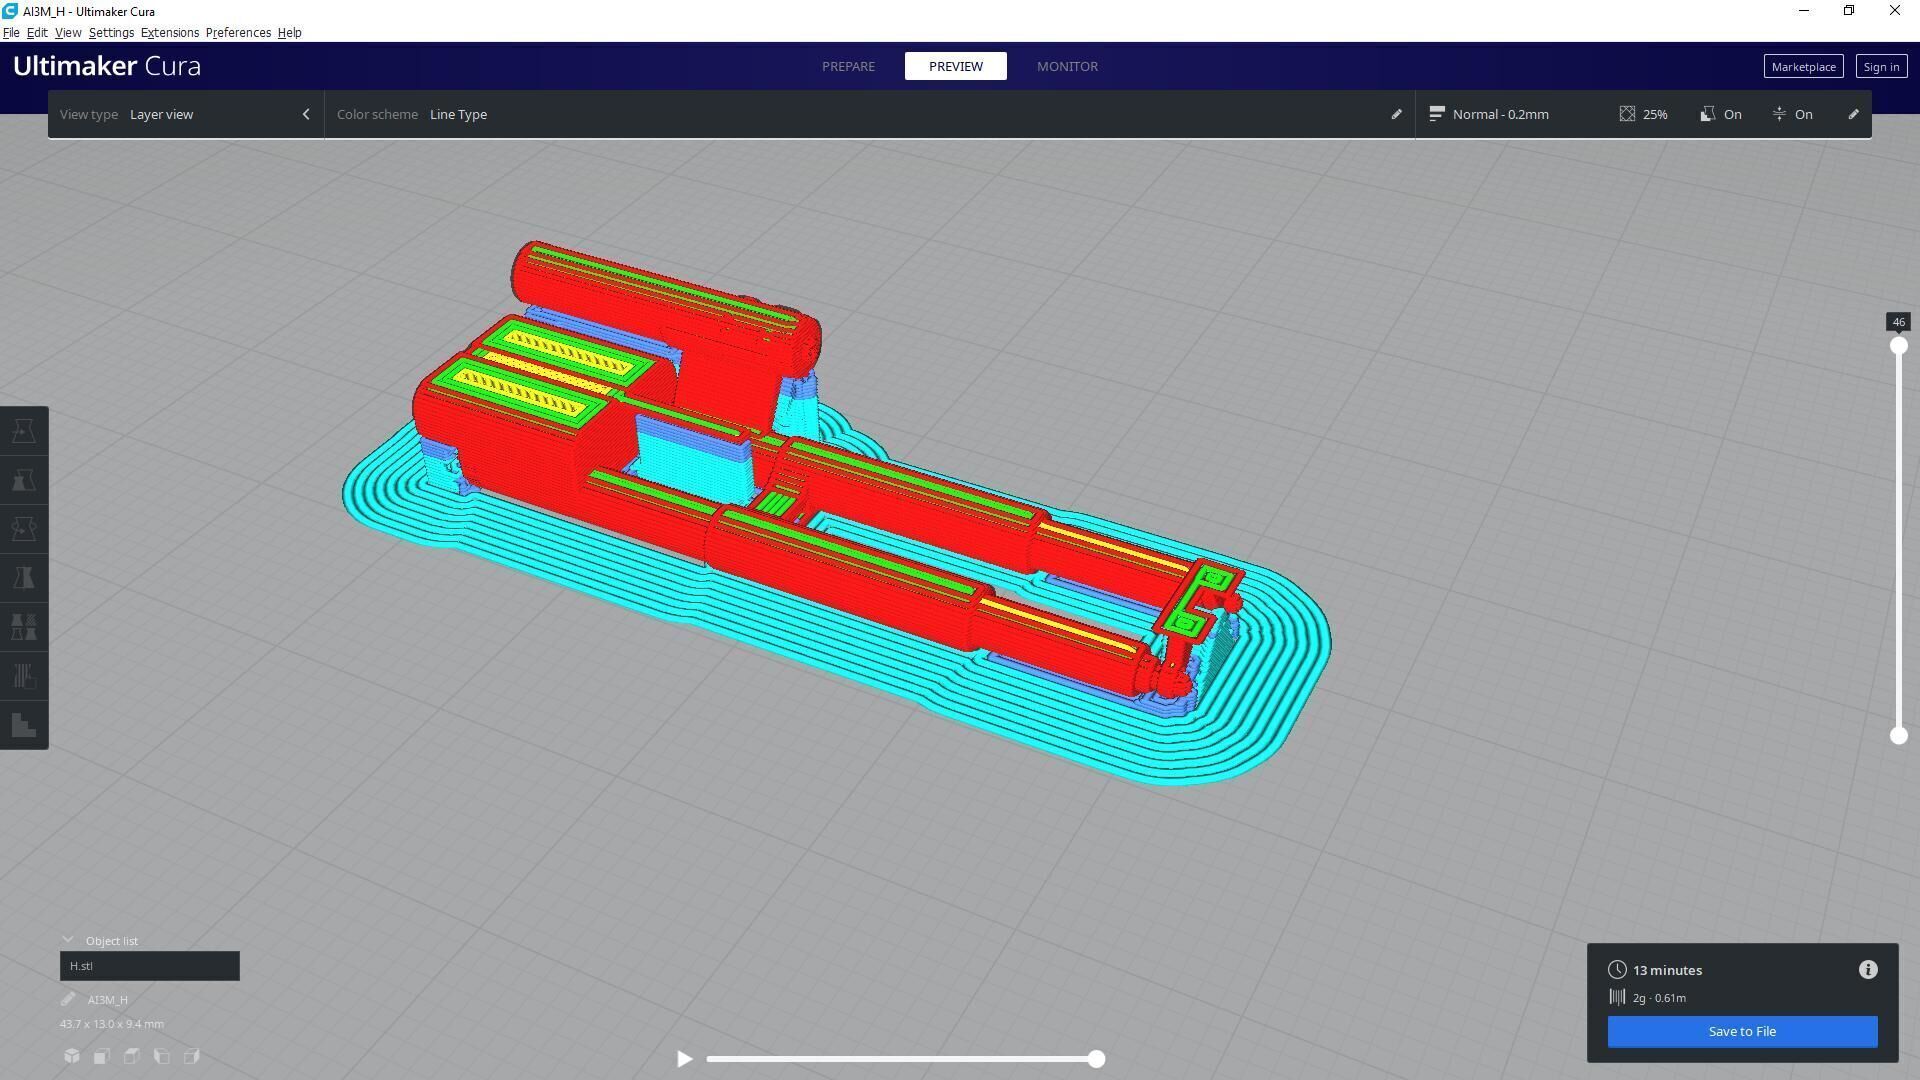This screenshot has width=1920, height=1080.
Task: Open the Color scheme Line Type dropdown
Action: pyautogui.click(x=458, y=114)
